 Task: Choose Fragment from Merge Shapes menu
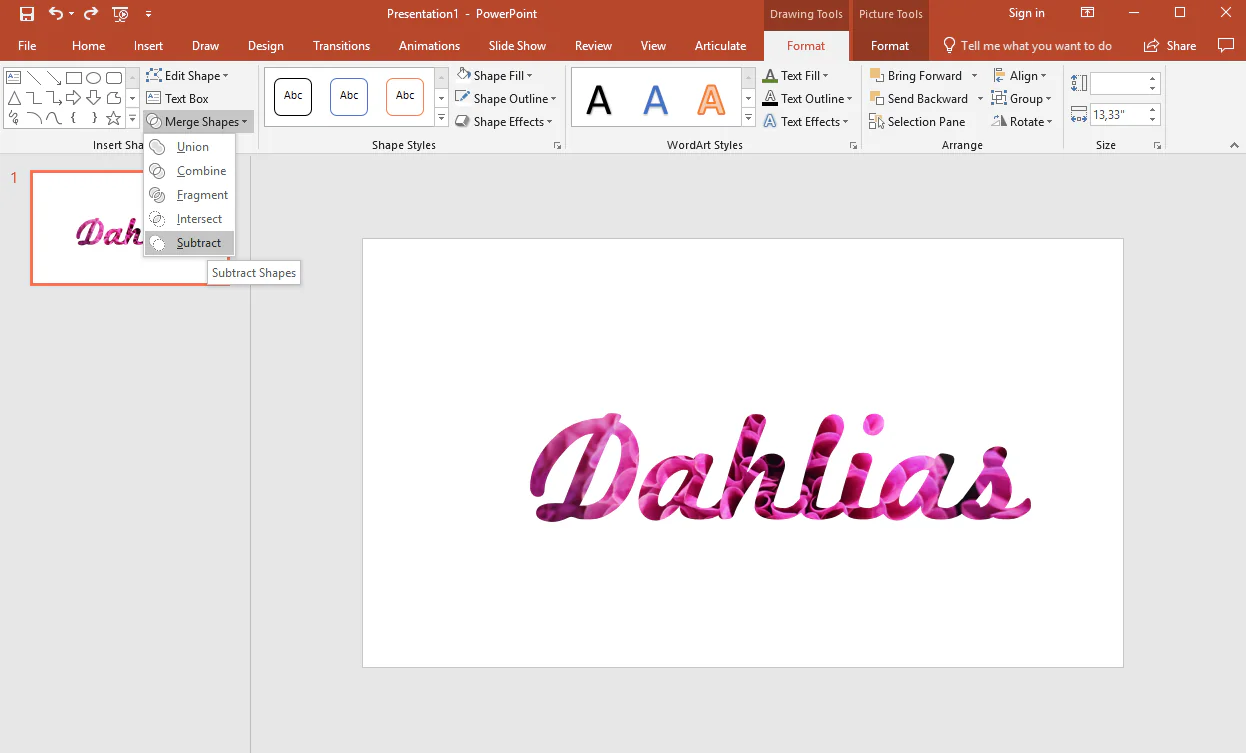(x=189, y=194)
